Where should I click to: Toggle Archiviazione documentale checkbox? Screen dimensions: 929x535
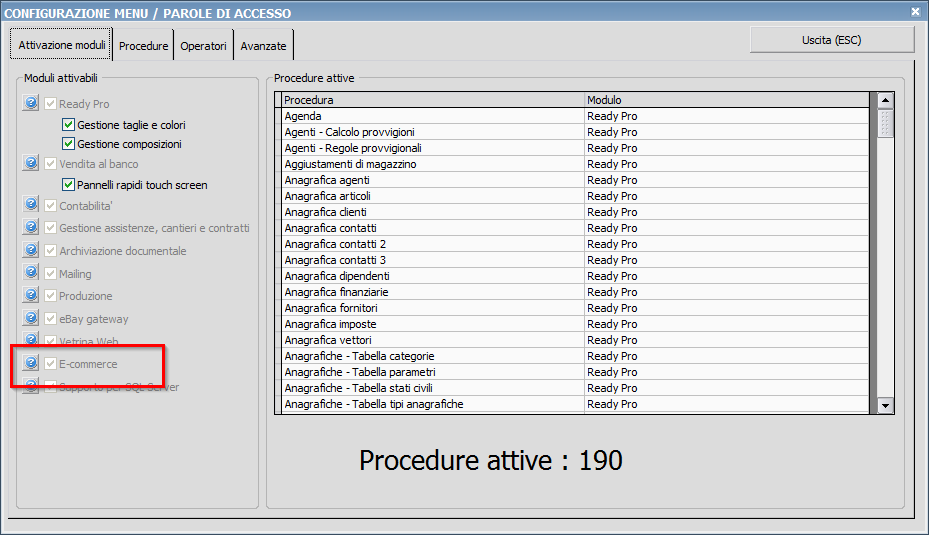50,250
